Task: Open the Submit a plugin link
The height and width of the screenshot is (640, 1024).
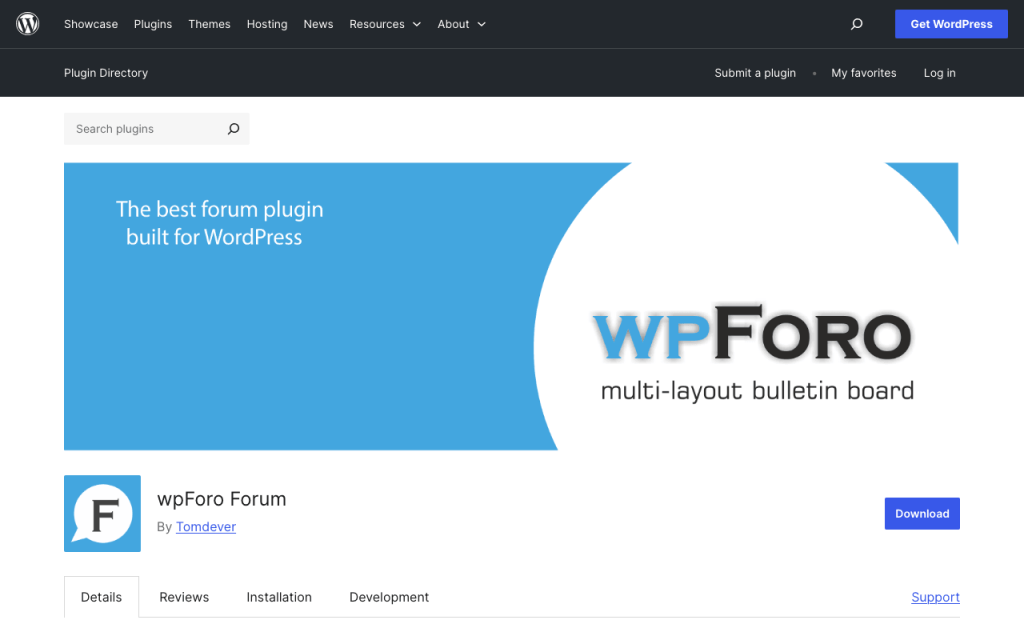Action: click(x=755, y=73)
